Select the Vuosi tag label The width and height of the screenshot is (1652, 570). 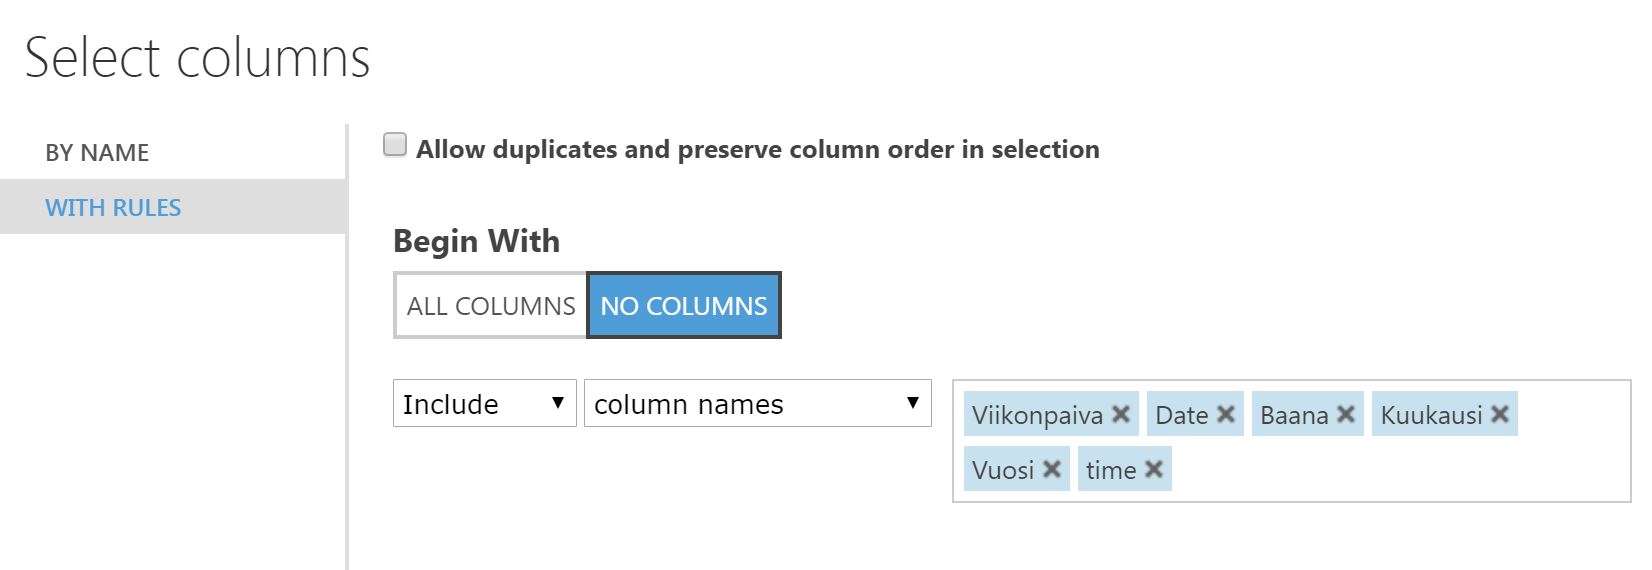coord(1003,470)
